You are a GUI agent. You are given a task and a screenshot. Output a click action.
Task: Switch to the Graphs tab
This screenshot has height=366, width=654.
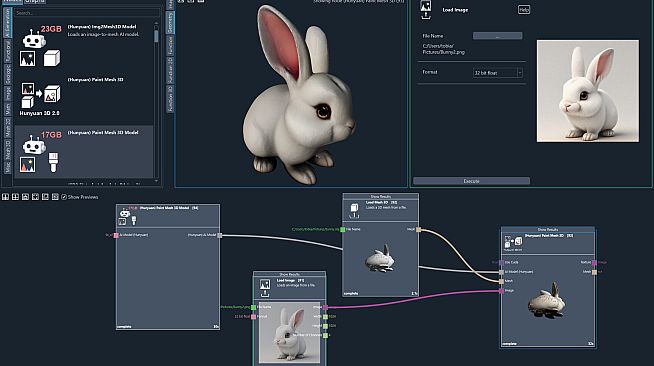(35, 2)
